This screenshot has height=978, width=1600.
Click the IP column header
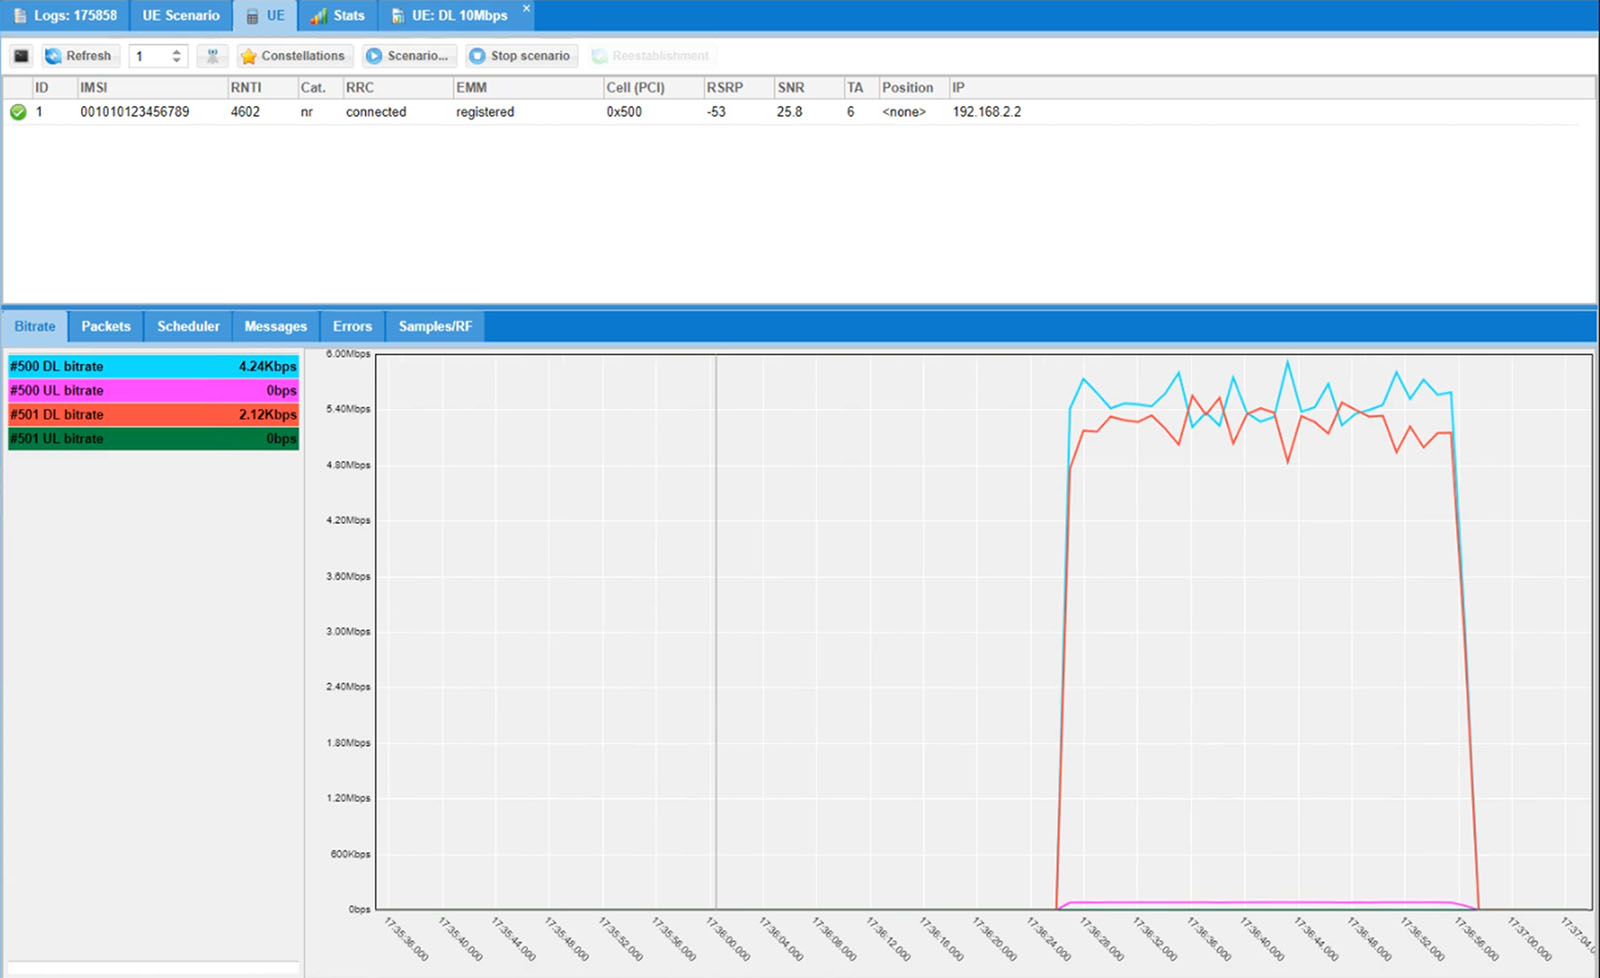pos(1270,88)
